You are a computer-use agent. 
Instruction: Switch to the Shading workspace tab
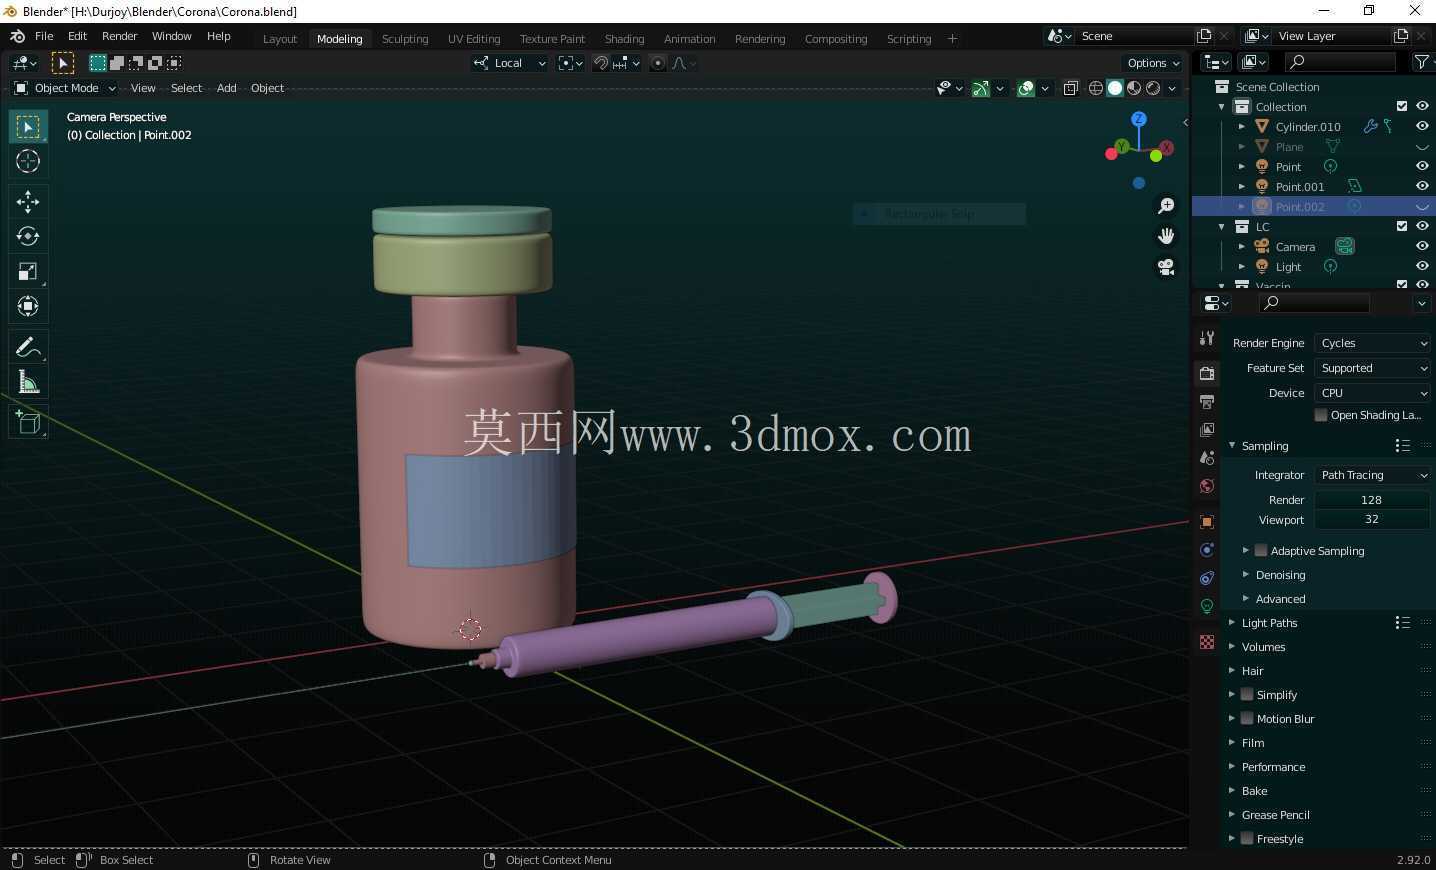pos(624,39)
